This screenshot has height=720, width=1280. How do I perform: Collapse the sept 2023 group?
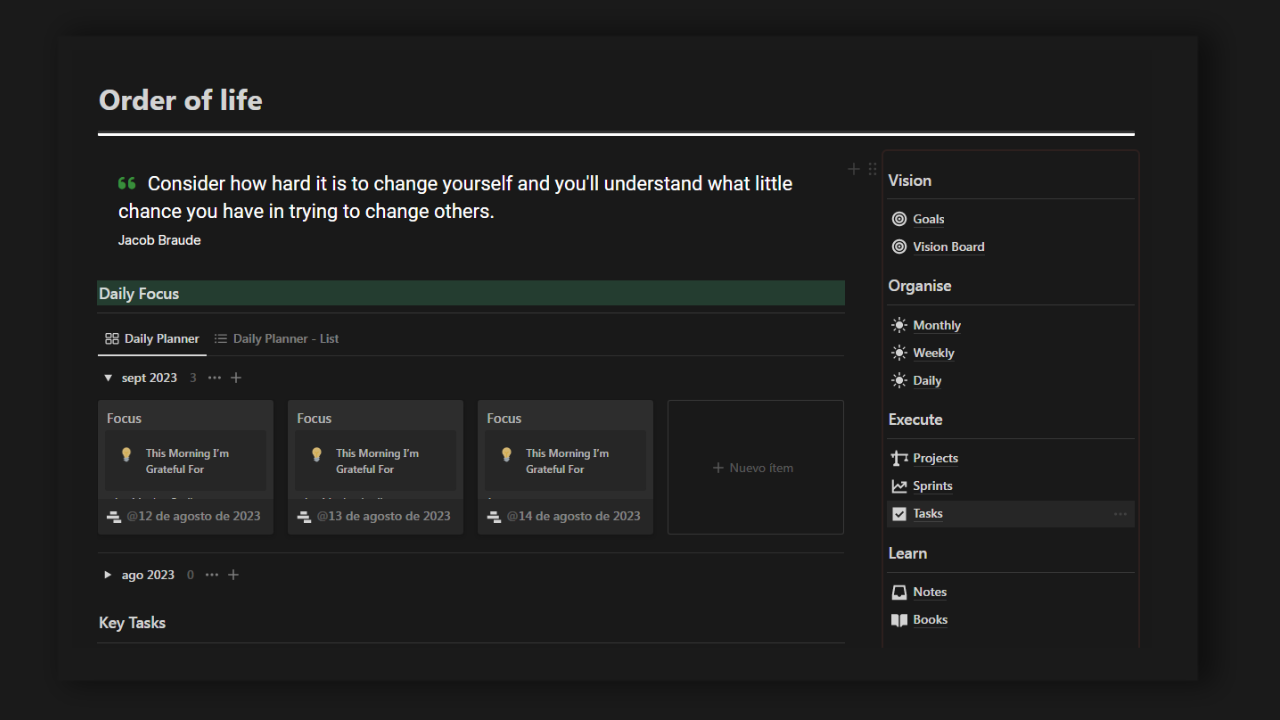tap(108, 378)
